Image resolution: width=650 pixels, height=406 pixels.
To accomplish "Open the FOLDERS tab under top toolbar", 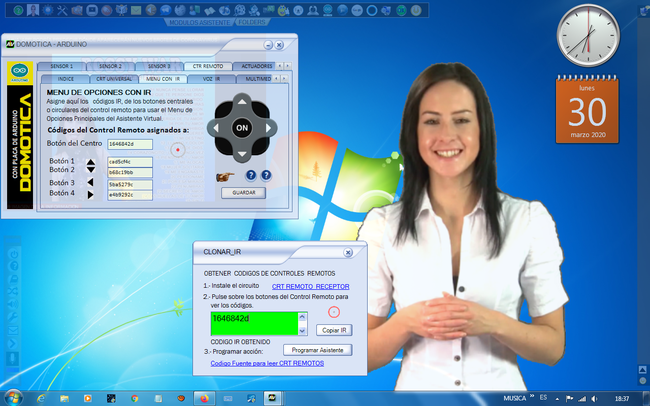I will coord(252,22).
